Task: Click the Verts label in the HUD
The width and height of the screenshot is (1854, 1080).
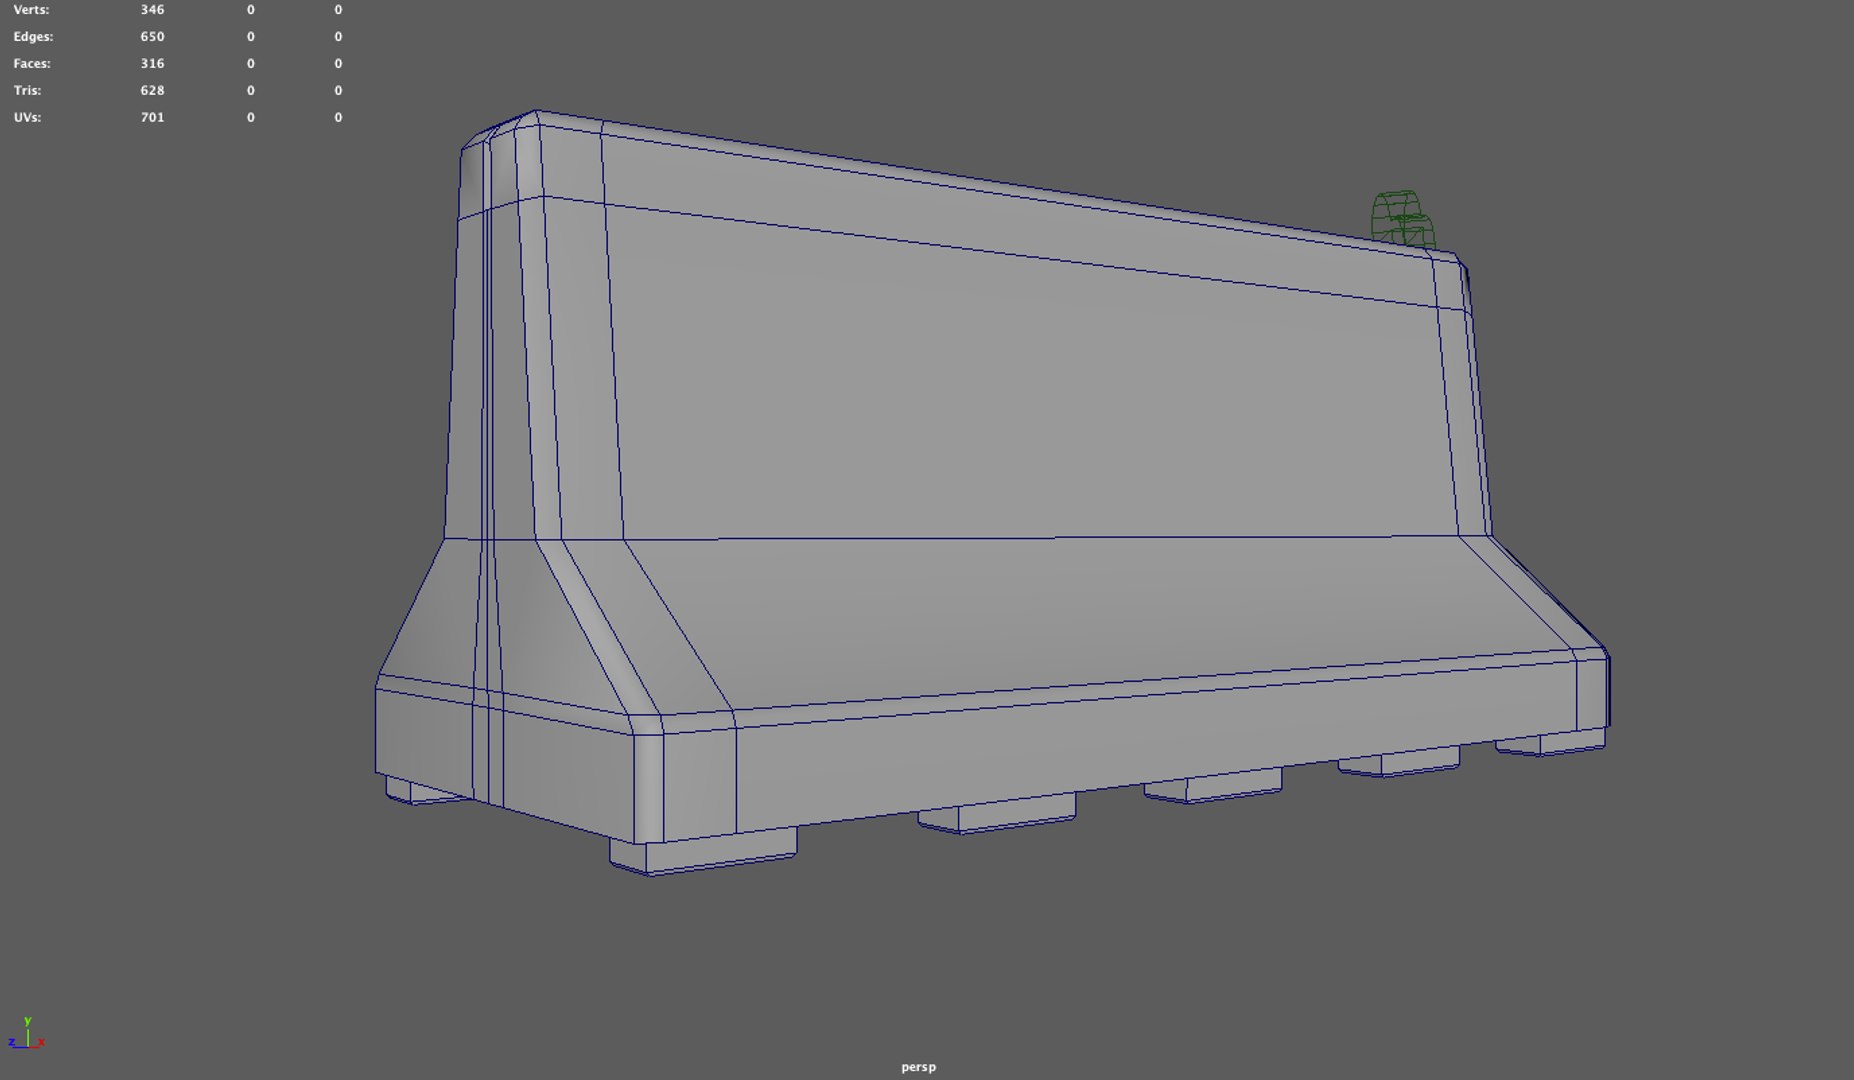Action: (x=31, y=9)
